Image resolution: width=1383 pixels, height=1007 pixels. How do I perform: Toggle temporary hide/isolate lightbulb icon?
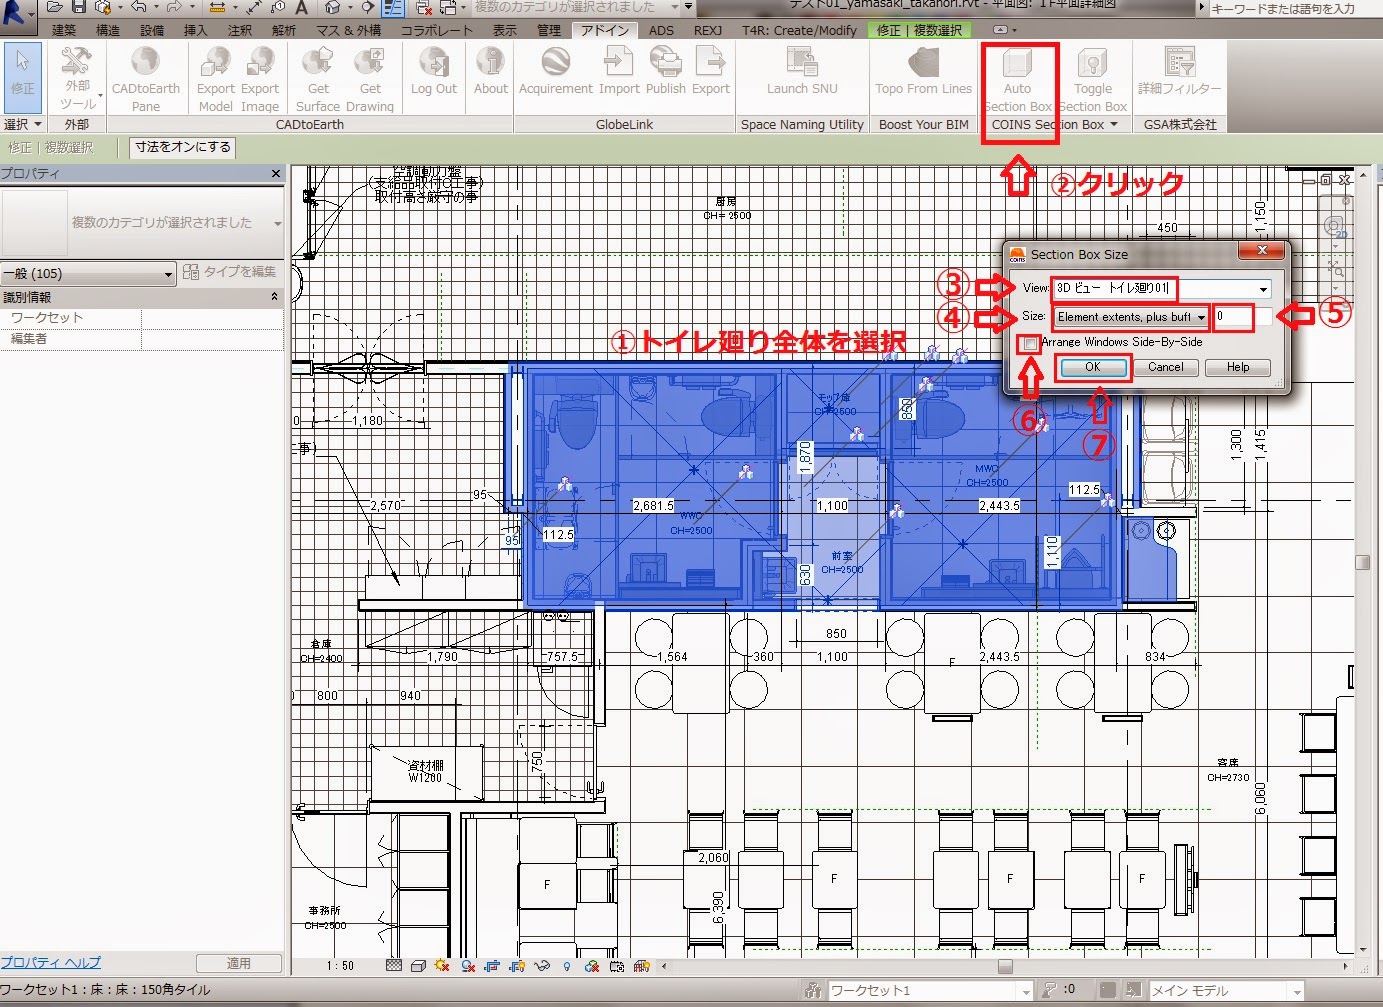coord(567,966)
